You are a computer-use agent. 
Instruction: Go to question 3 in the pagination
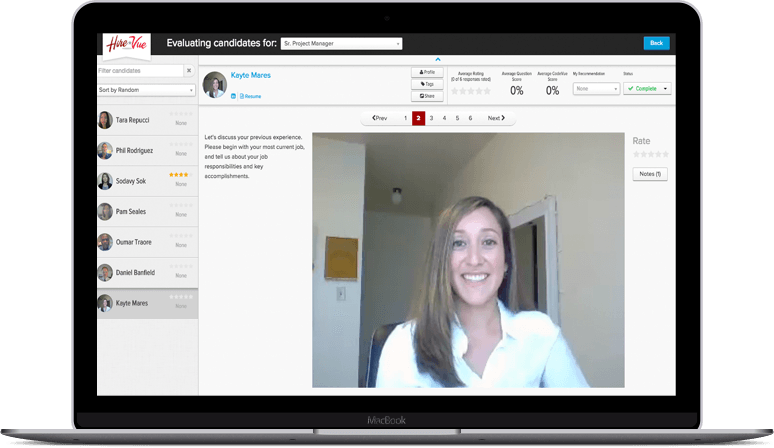click(x=431, y=118)
